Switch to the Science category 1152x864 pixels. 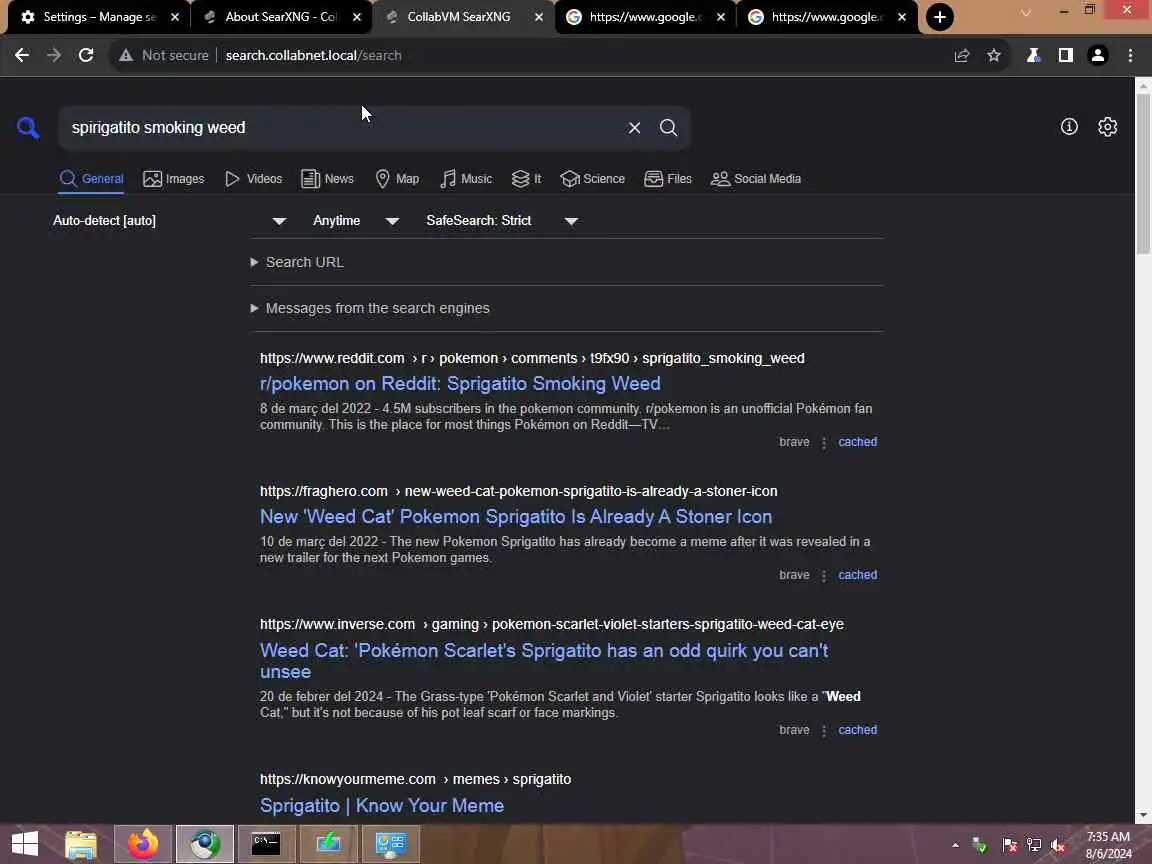(592, 179)
